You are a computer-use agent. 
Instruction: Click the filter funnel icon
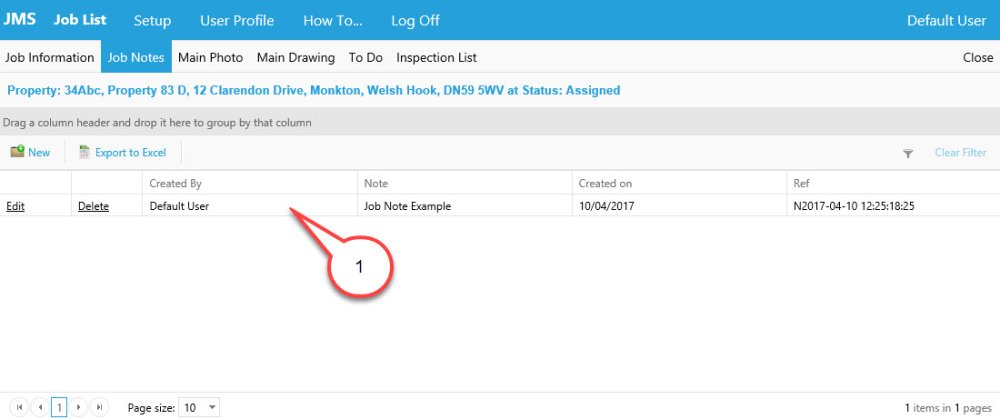(x=908, y=153)
